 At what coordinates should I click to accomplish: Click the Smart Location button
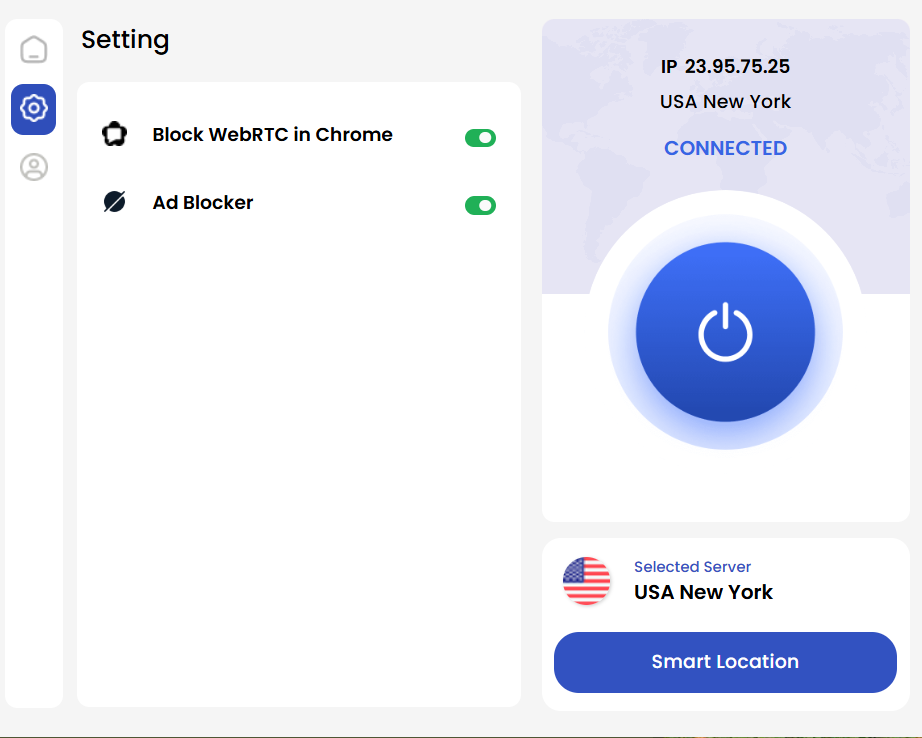tap(725, 662)
